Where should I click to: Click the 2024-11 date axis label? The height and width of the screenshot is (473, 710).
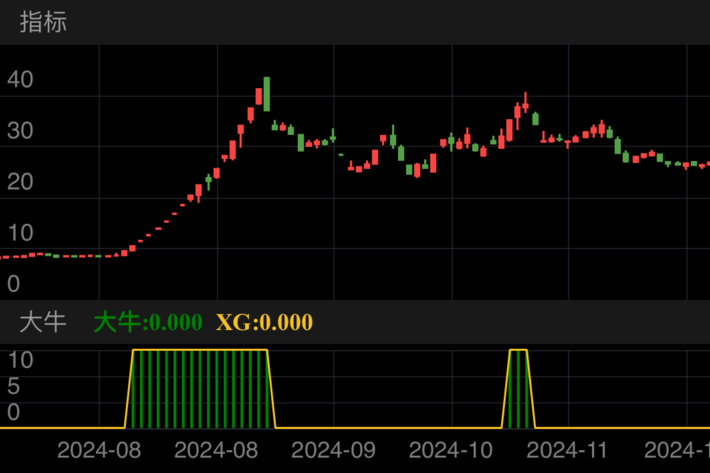click(568, 450)
